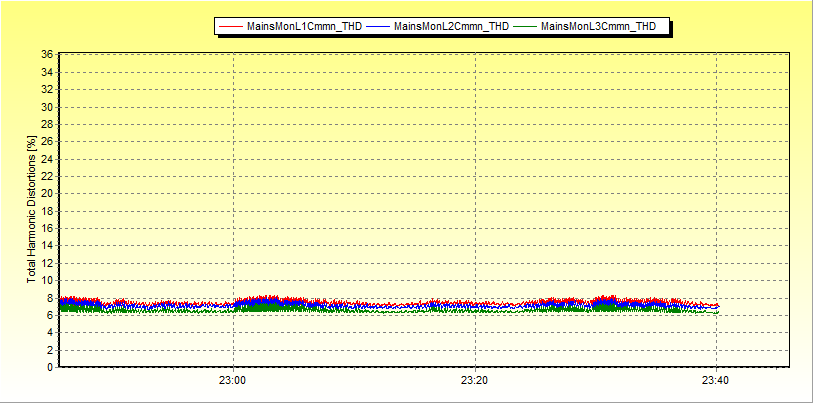Toggle the MainsMonL2Cmmn_THD legend label

(451, 27)
